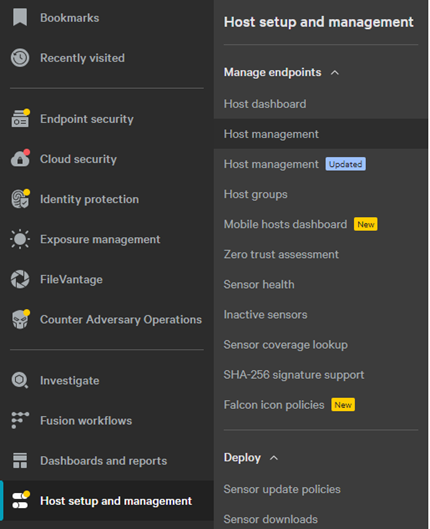Go to Sensor health page
Screen dimensions: 430x529
pyautogui.click(x=259, y=284)
